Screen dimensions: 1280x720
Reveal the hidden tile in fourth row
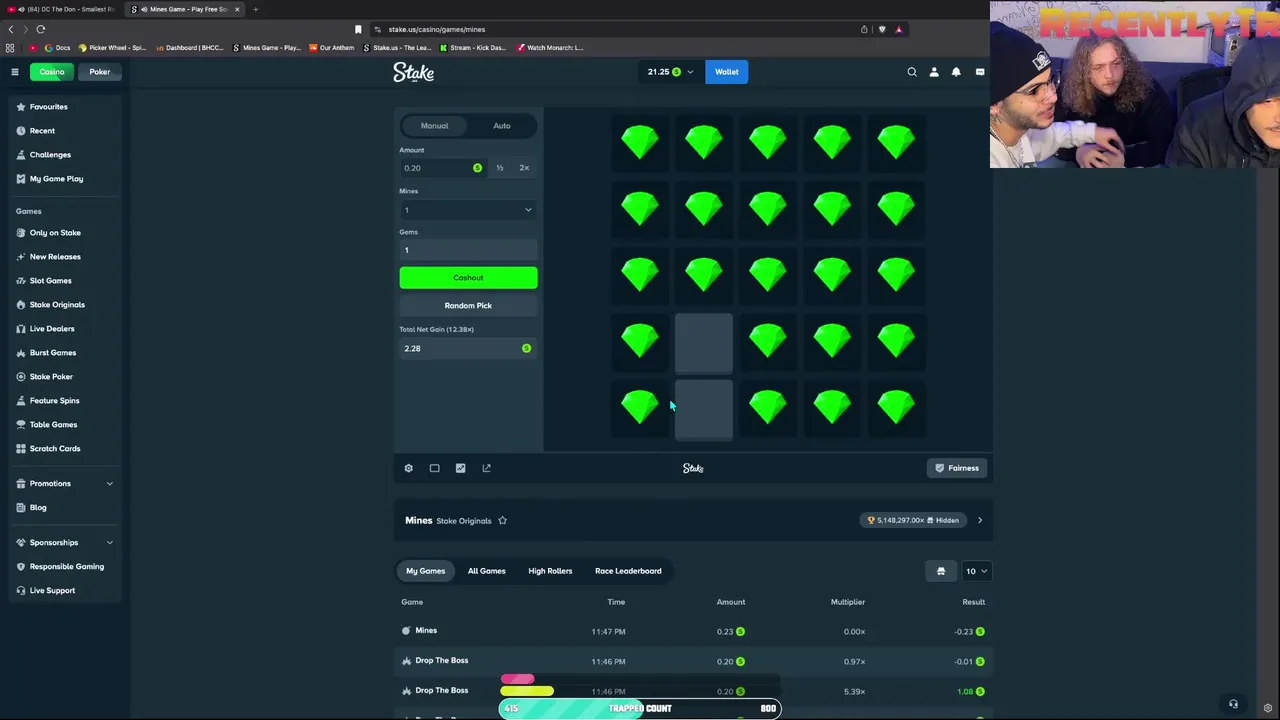coord(704,343)
